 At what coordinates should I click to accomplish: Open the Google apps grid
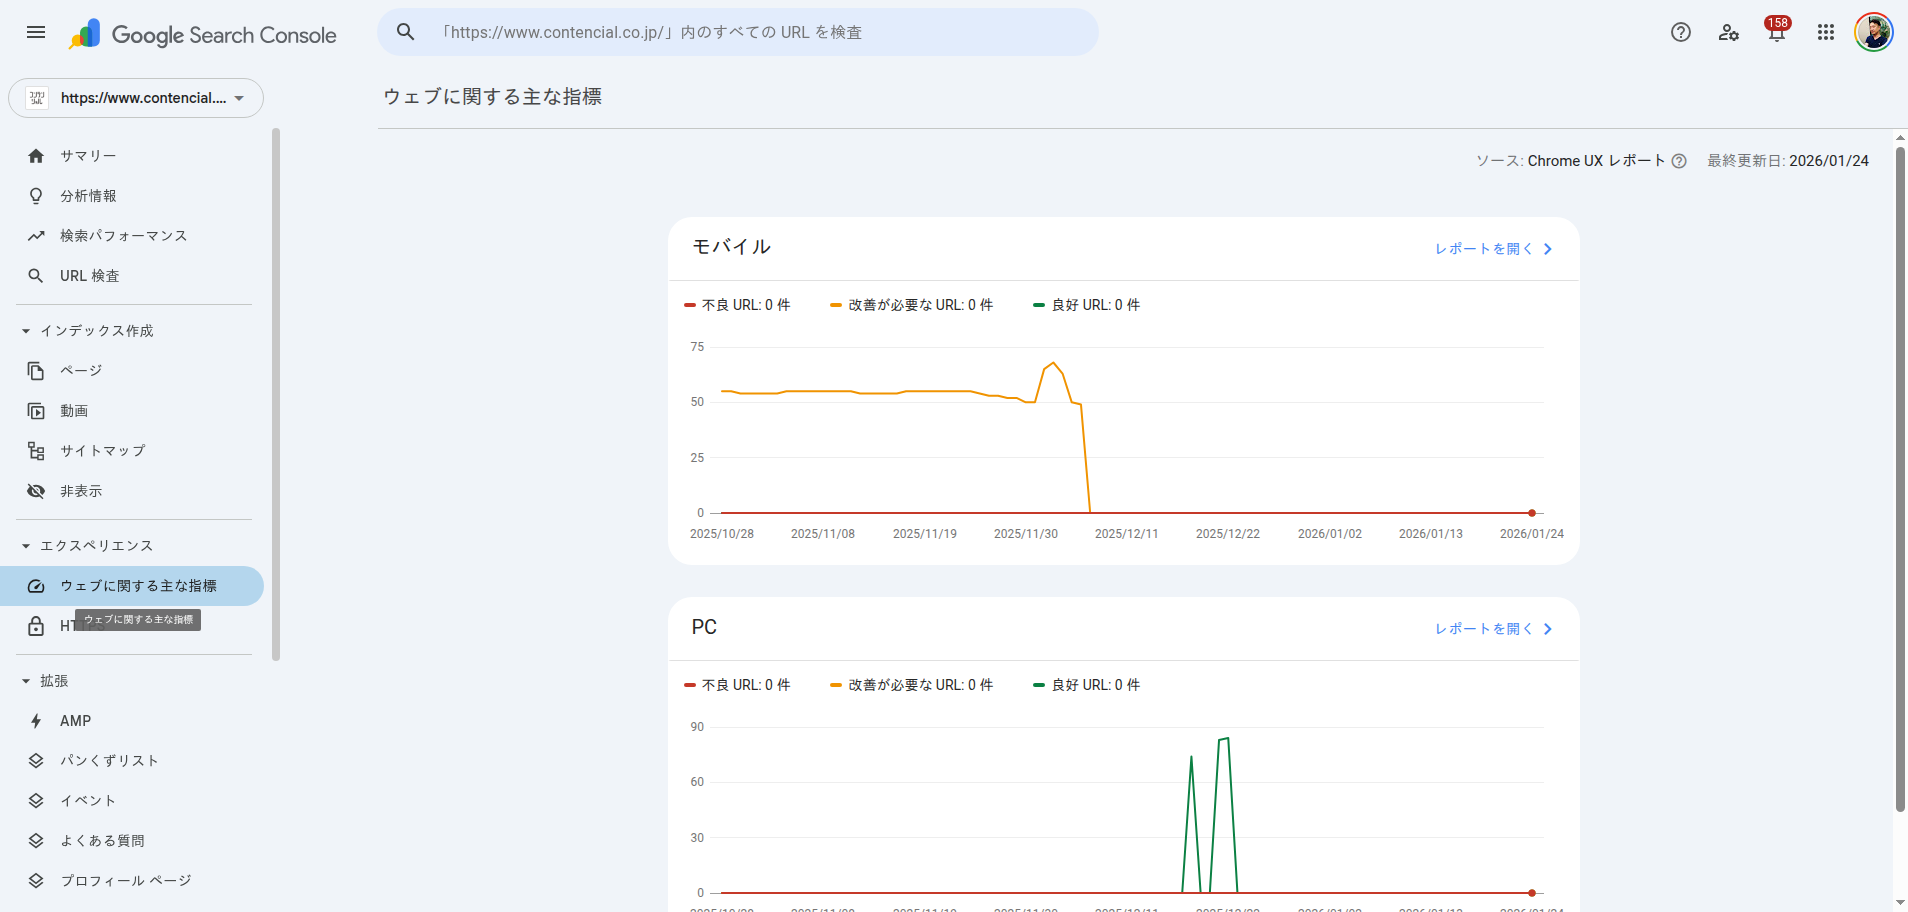coord(1826,32)
